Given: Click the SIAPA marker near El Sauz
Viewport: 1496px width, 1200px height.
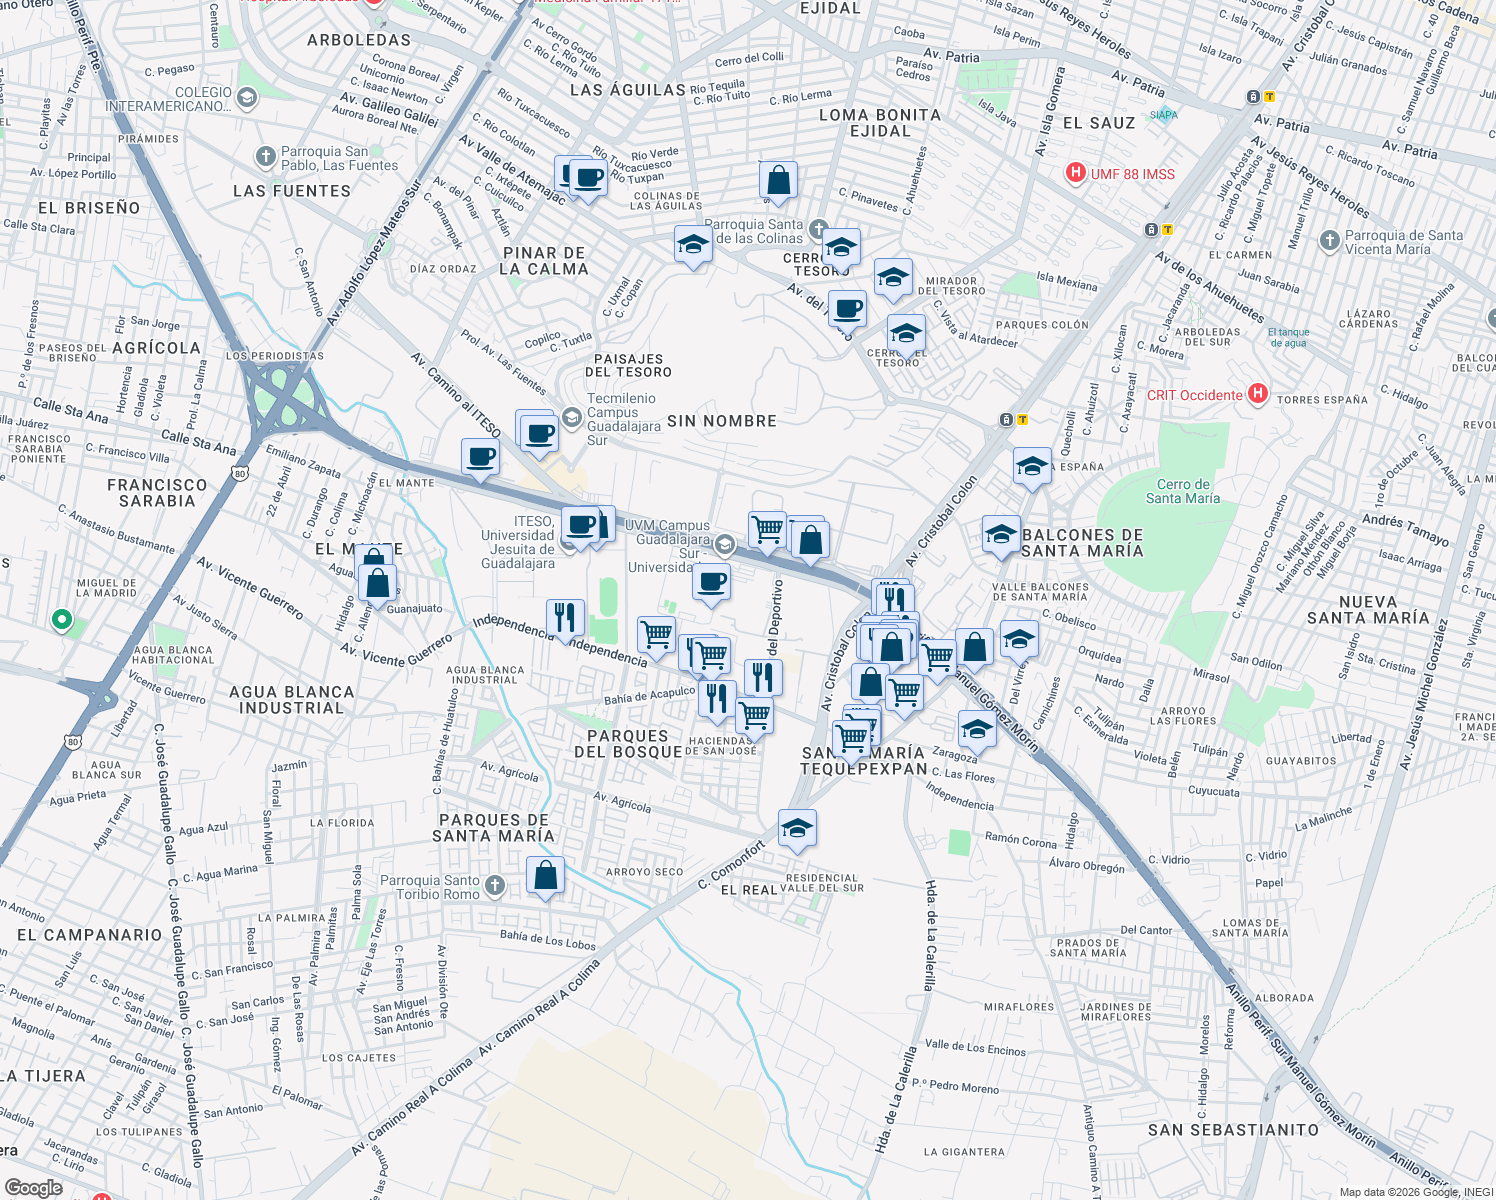Looking at the screenshot, I should tap(1162, 115).
